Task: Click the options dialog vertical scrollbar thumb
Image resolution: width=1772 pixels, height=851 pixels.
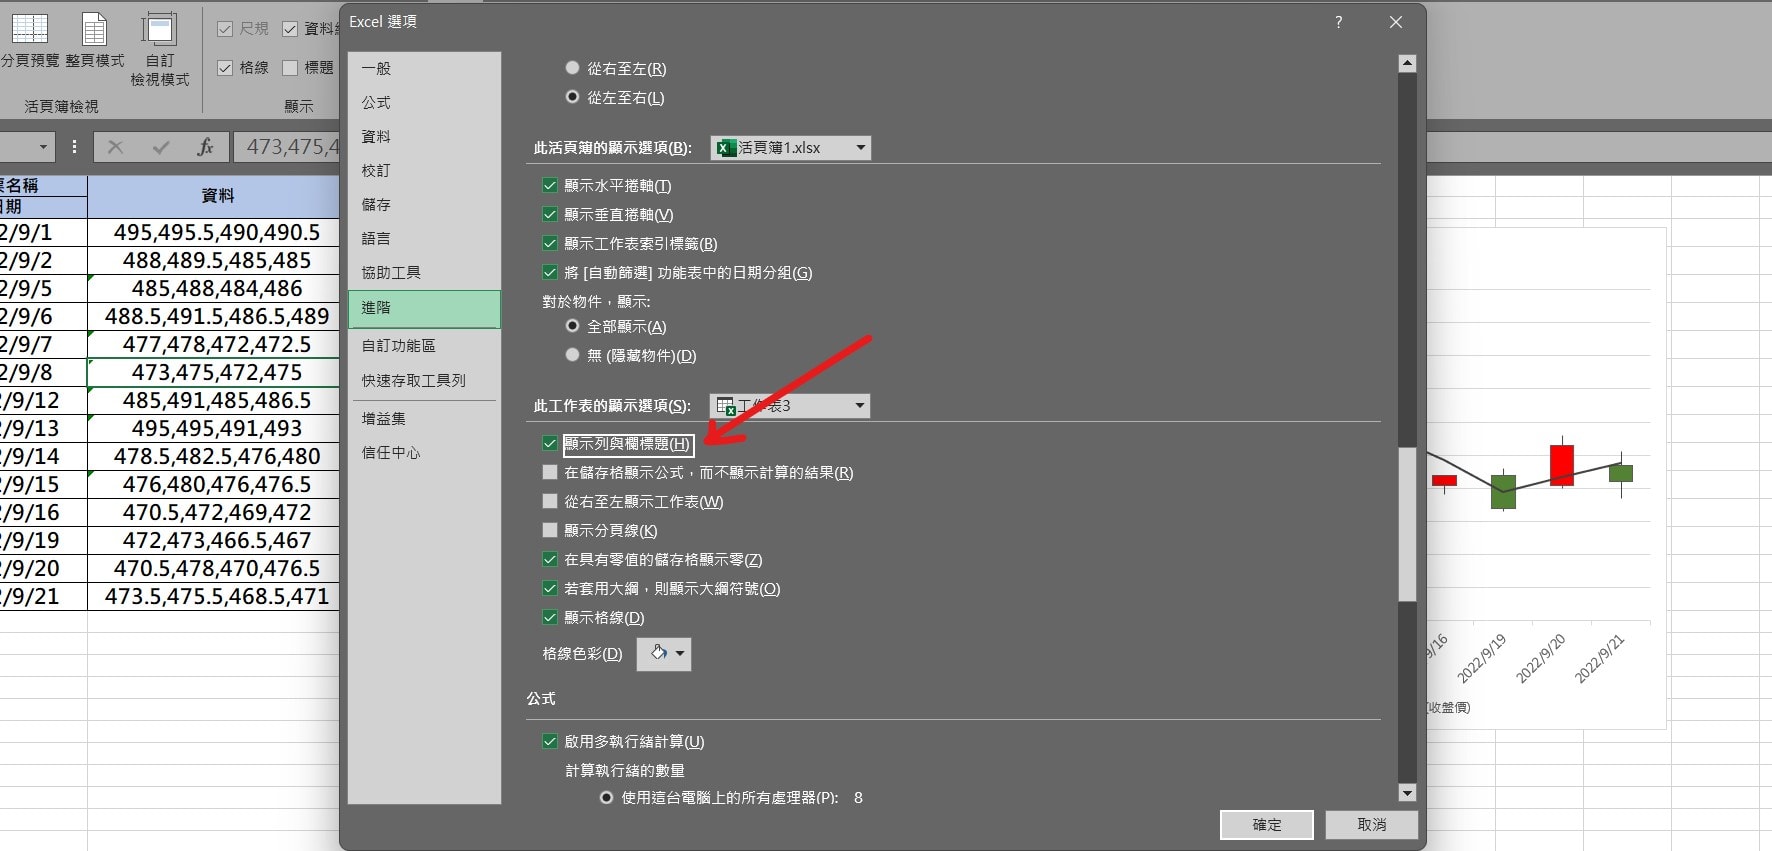Action: pyautogui.click(x=1407, y=524)
